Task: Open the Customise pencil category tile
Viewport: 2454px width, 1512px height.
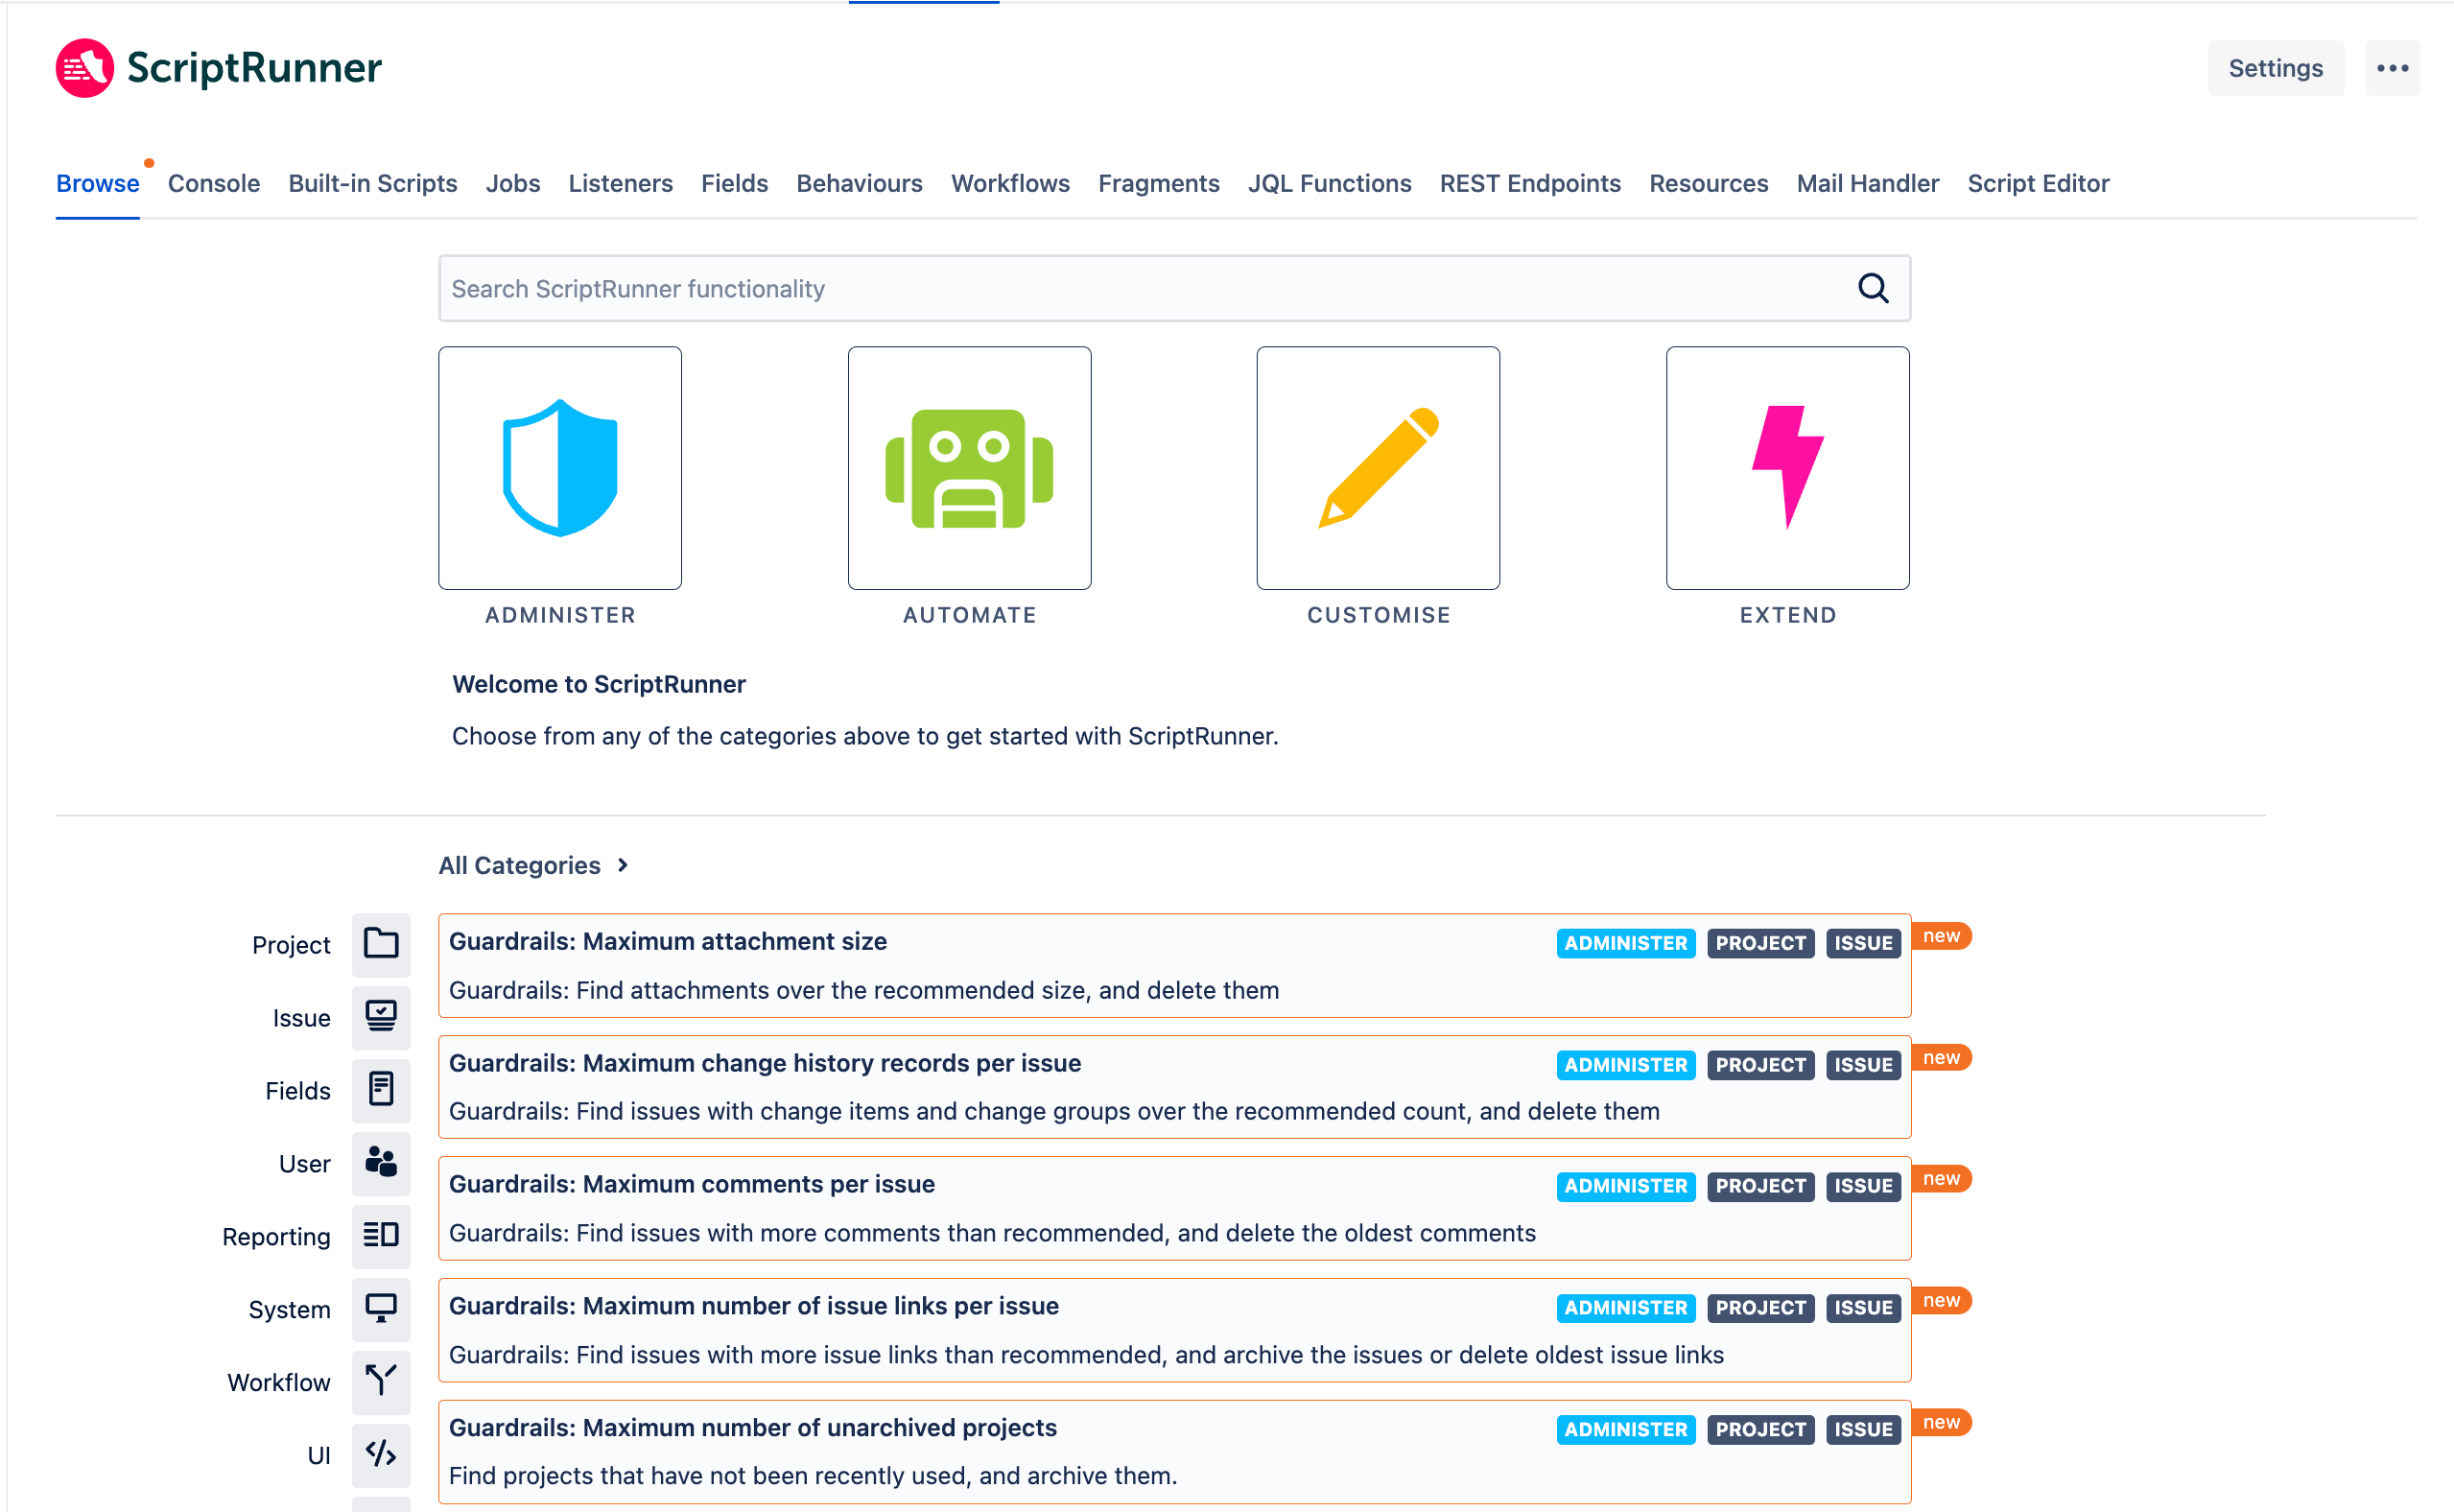Action: click(1378, 468)
